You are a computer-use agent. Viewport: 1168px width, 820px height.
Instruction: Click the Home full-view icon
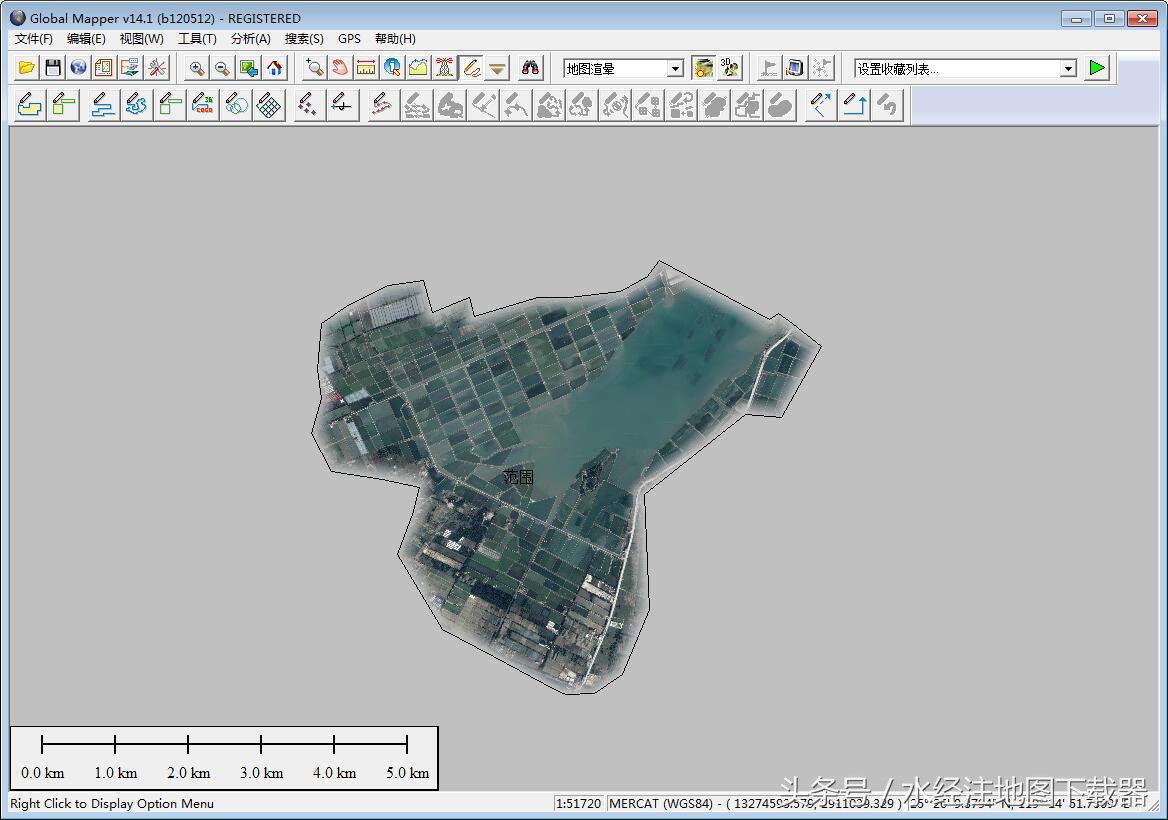click(x=275, y=68)
